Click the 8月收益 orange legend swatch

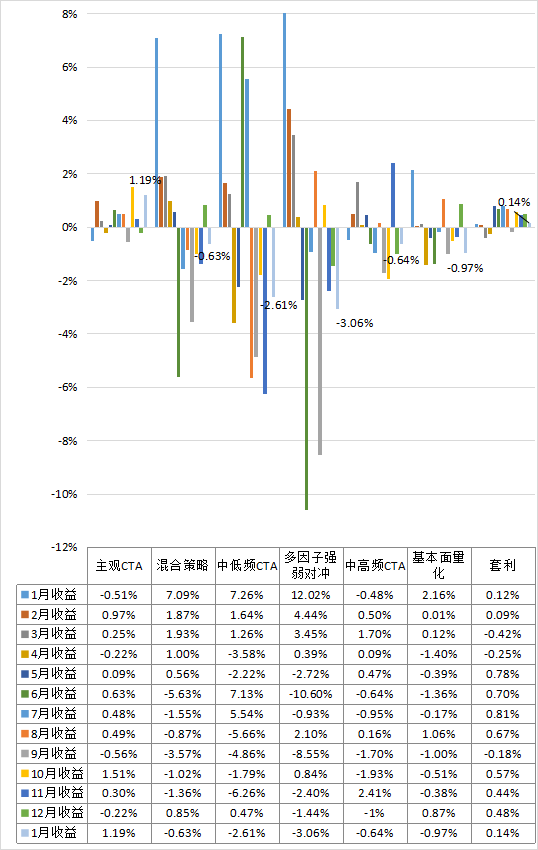point(25,733)
